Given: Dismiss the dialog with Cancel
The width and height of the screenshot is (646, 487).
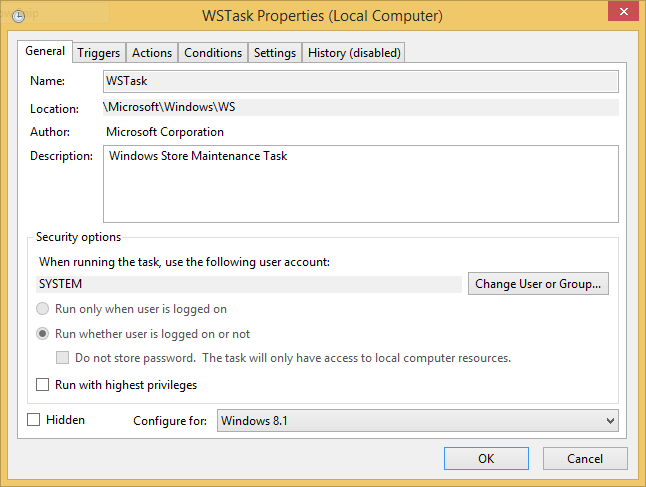Looking at the screenshot, I should (x=585, y=459).
